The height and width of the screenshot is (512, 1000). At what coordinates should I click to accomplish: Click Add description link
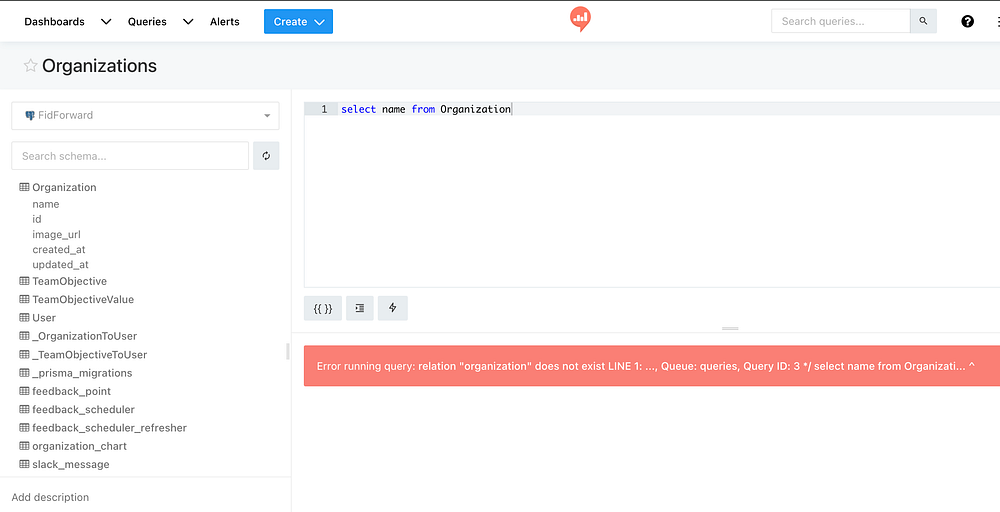pyautogui.click(x=50, y=497)
